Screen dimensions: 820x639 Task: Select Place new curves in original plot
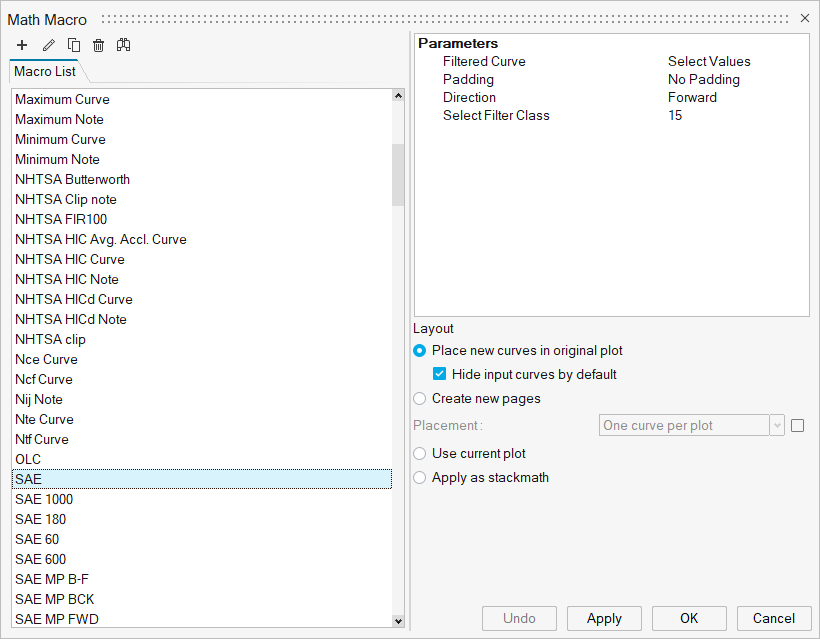coord(420,351)
